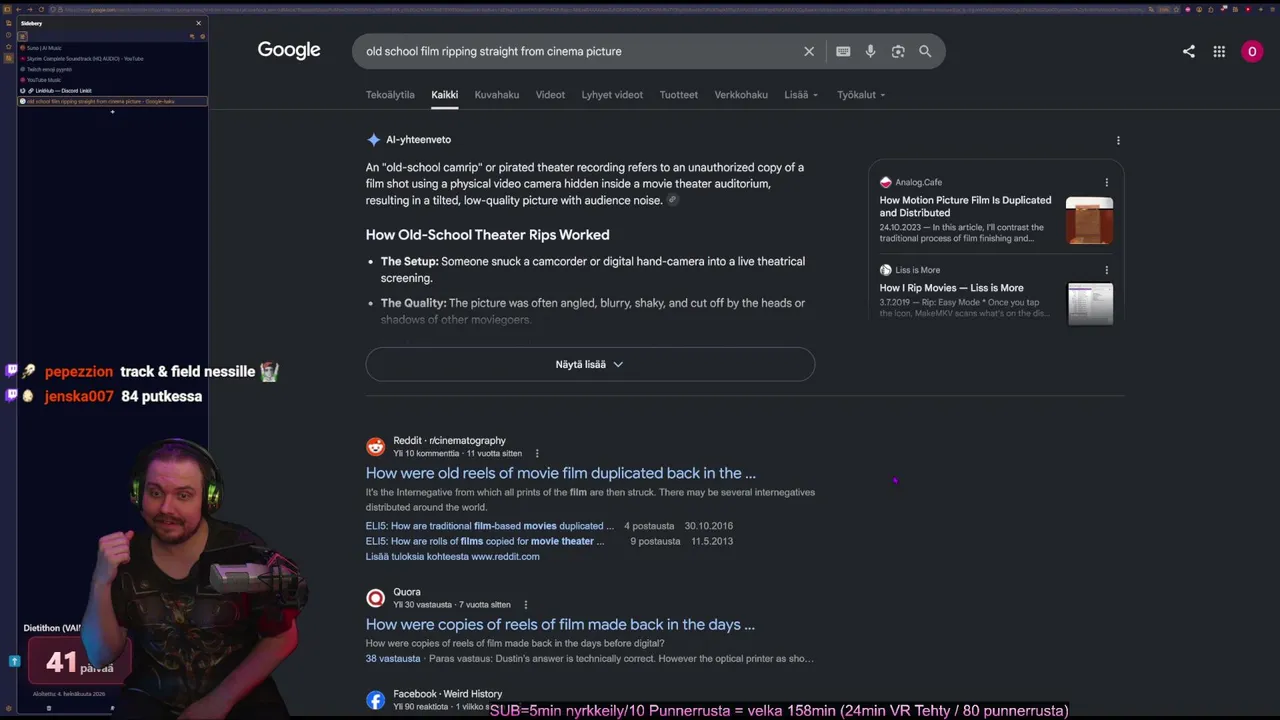Switch to LinkHub Discord tab in Sidebery
The image size is (1280, 720).
point(112,91)
